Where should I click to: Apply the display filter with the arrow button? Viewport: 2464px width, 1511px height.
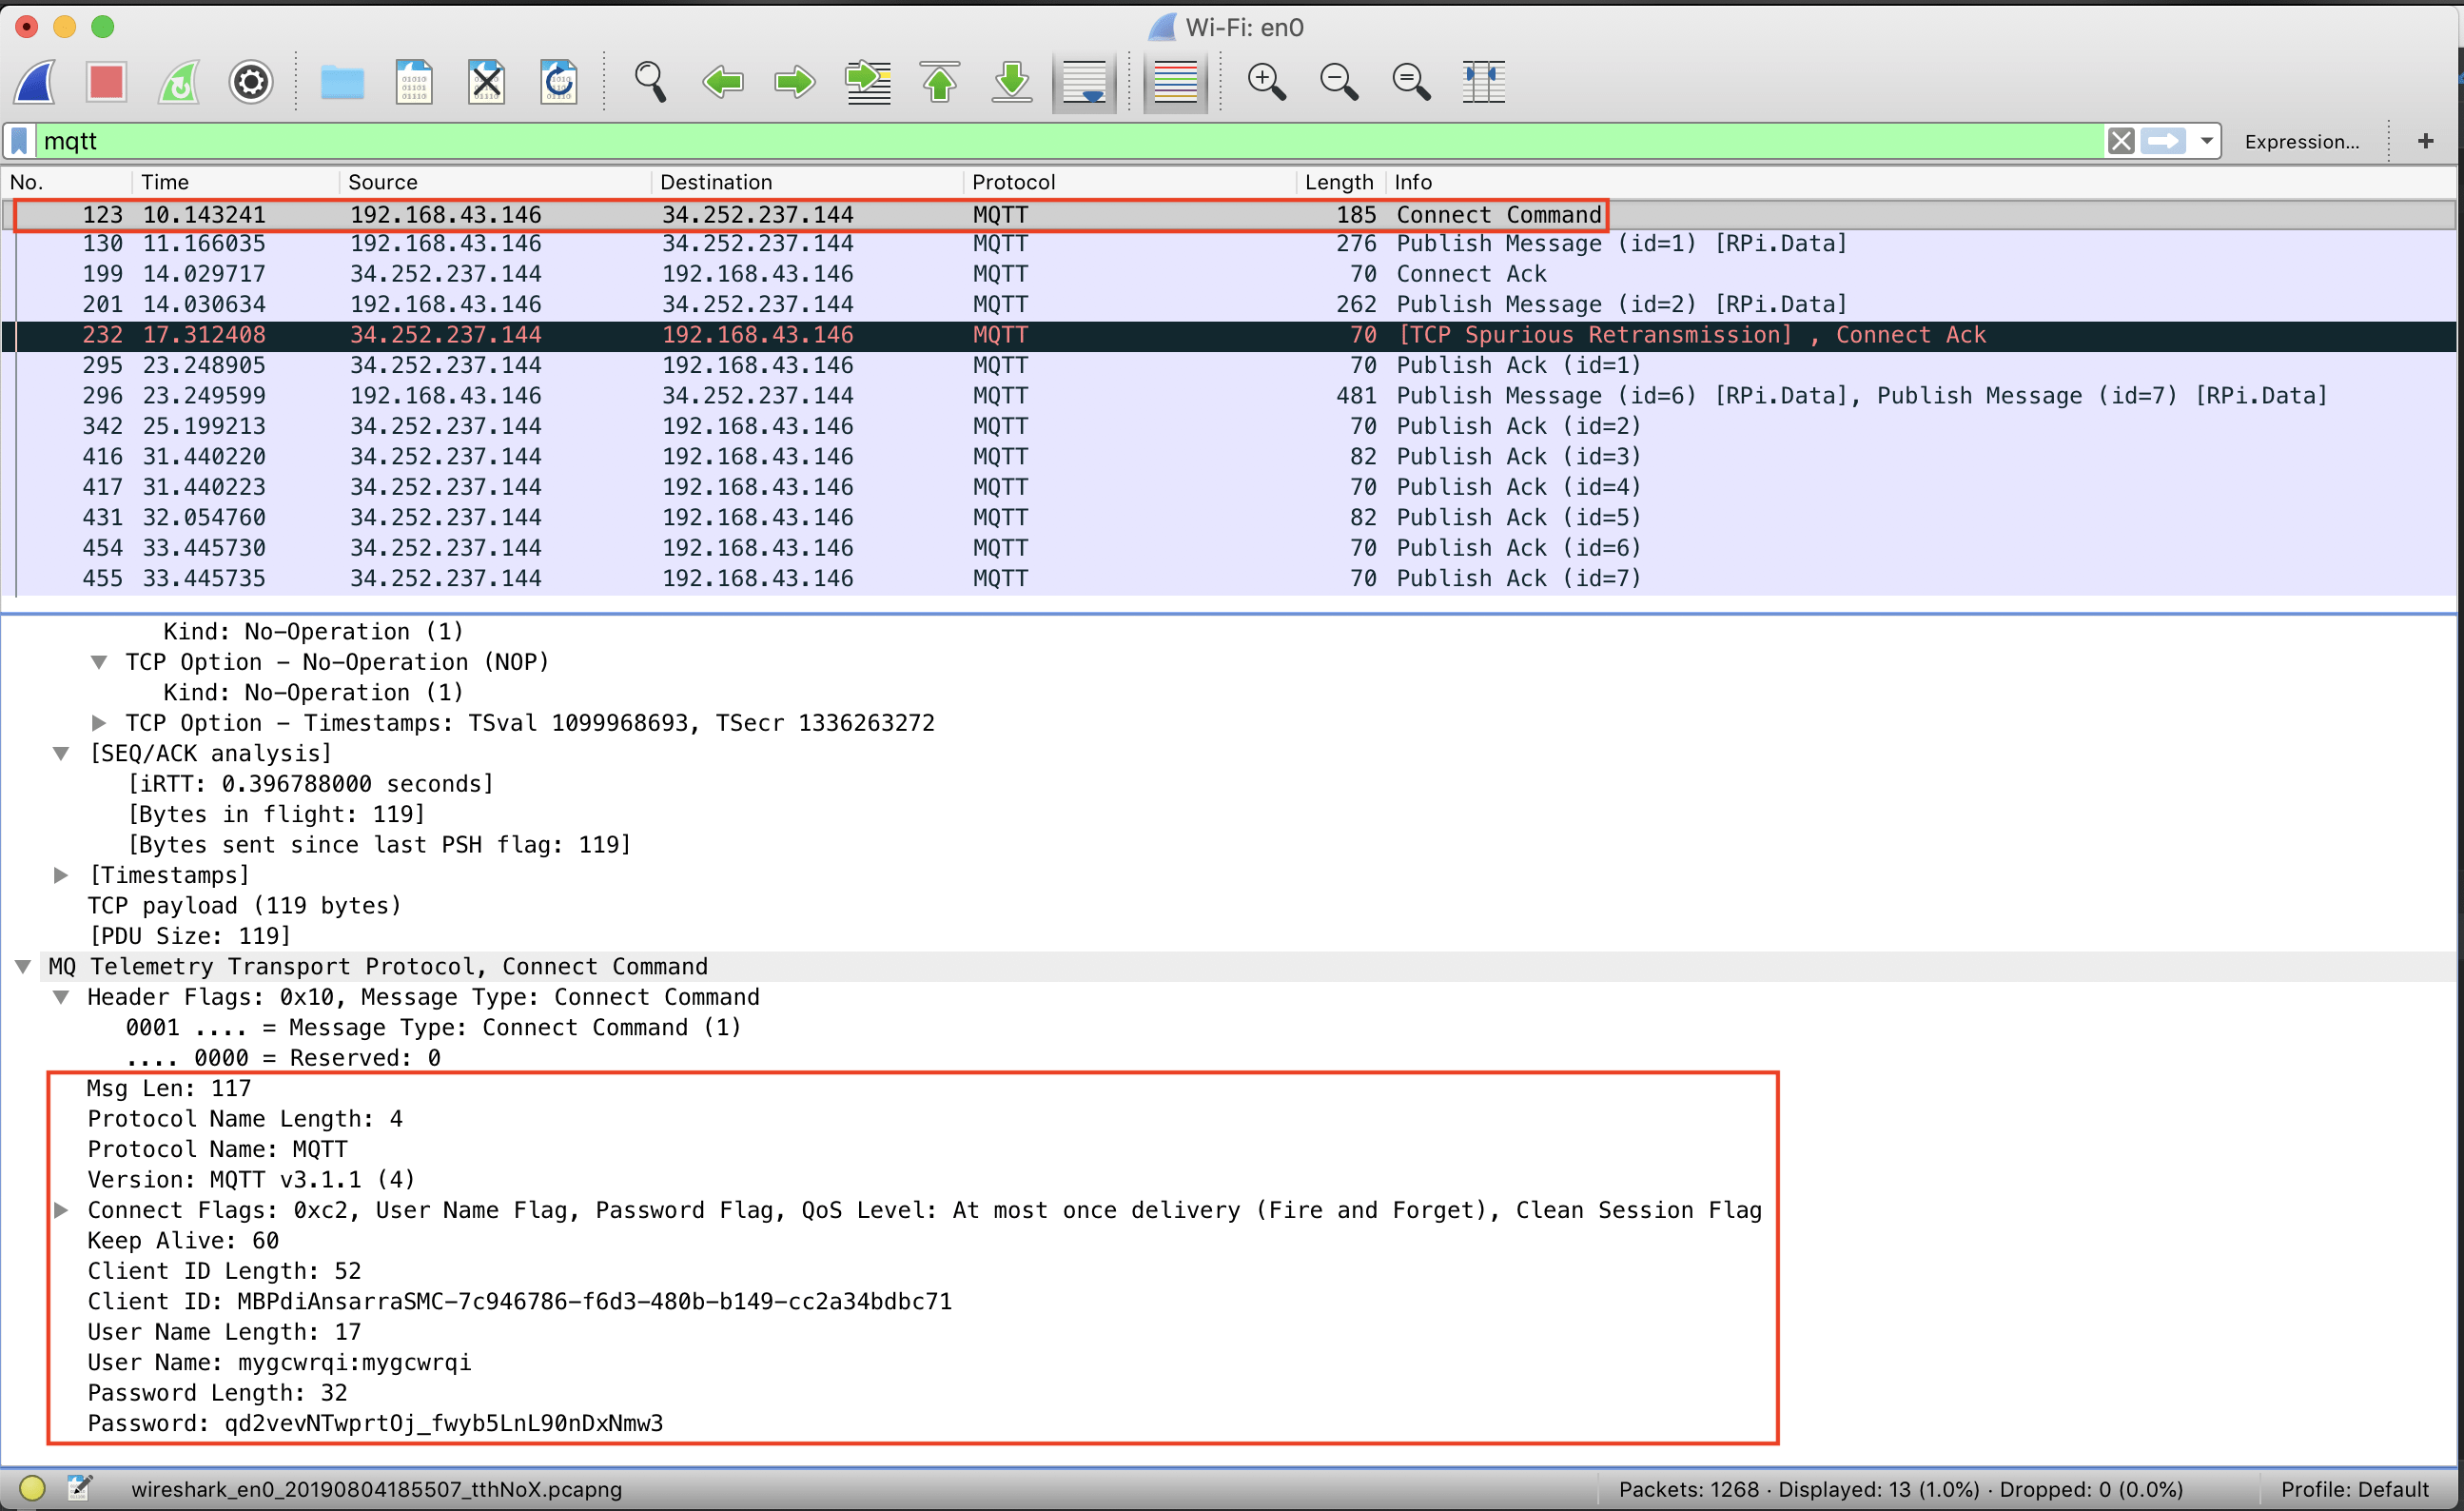click(2163, 141)
